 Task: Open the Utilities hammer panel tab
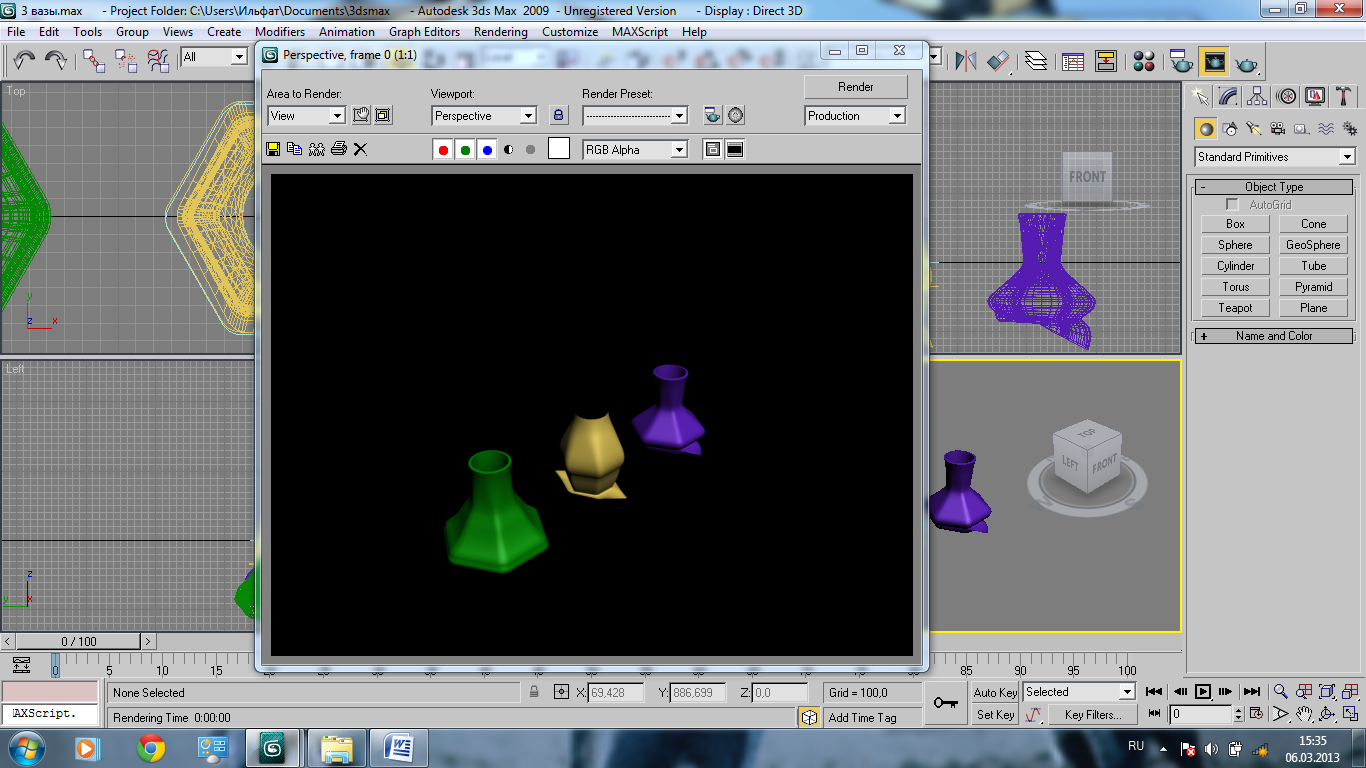click(1344, 96)
